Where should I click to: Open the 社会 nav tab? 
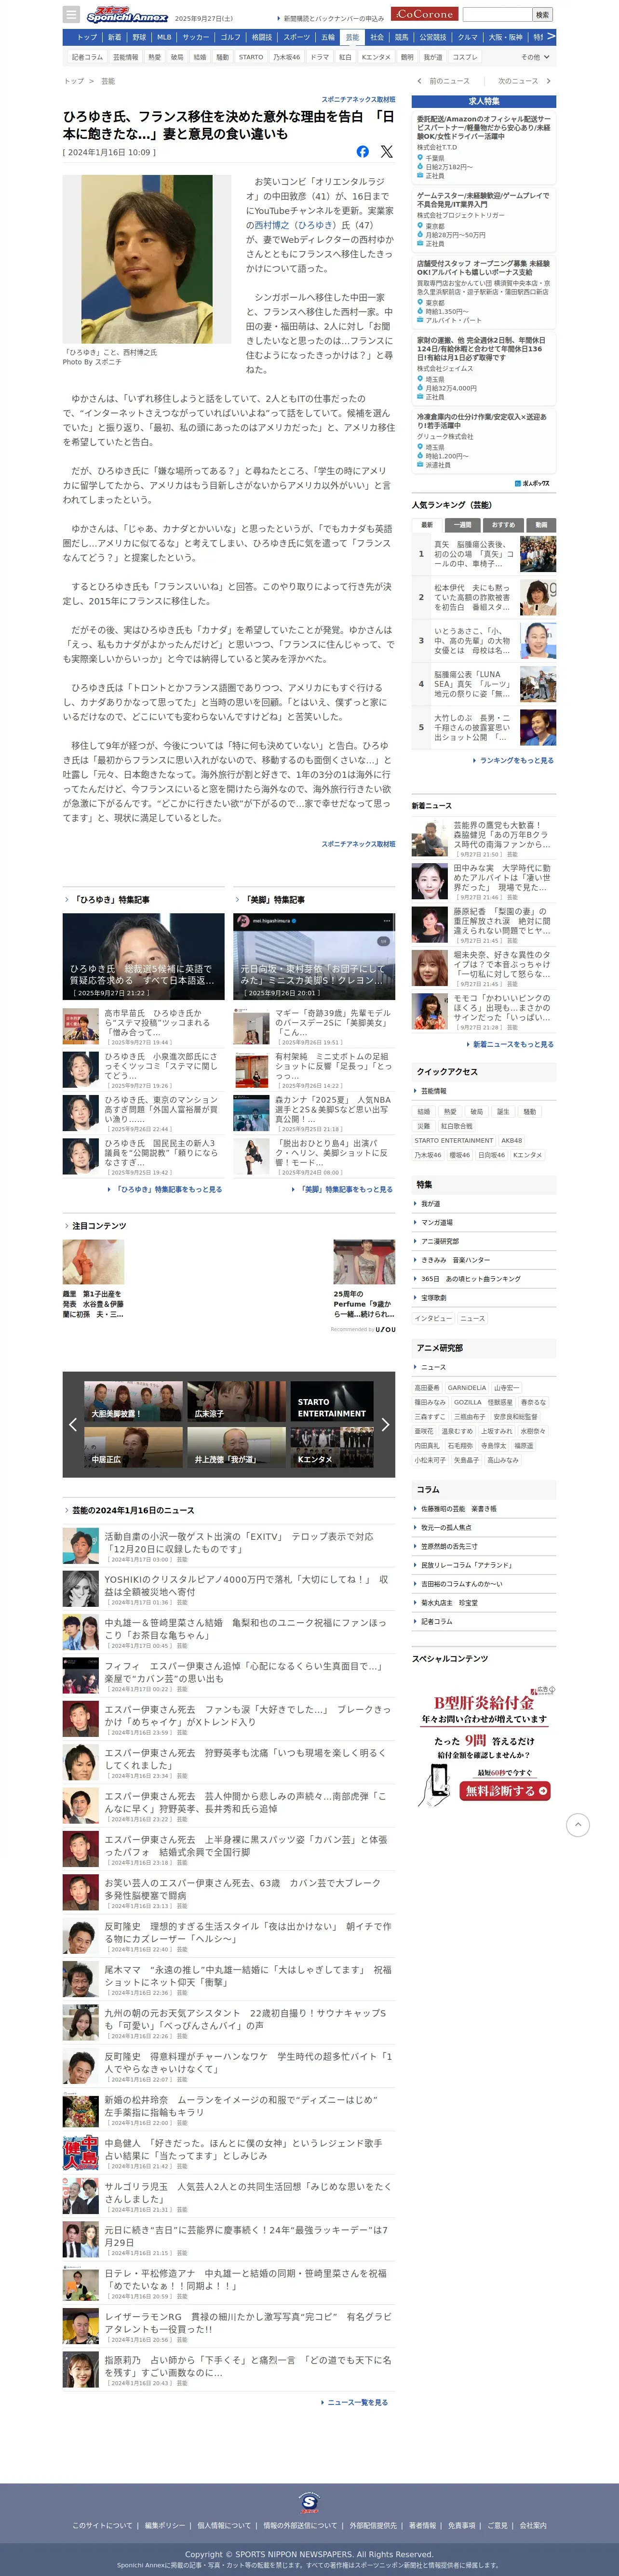[377, 37]
